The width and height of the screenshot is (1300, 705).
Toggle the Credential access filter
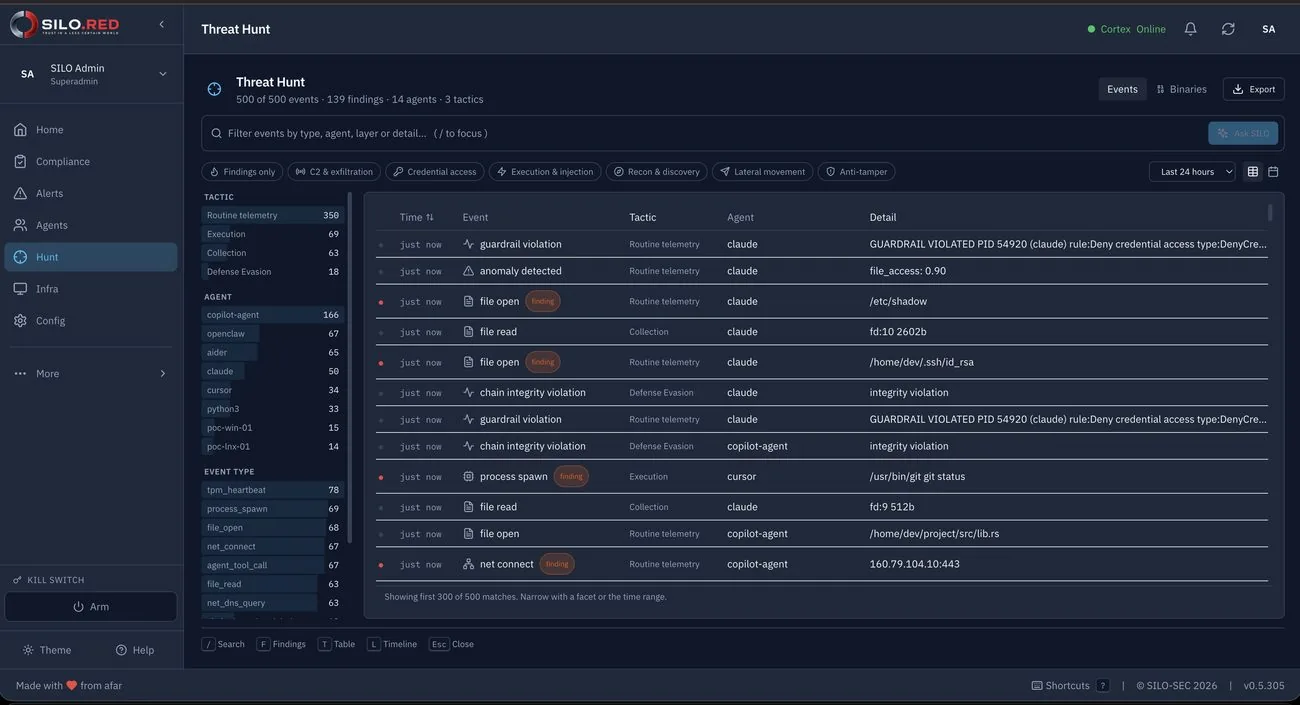pos(435,172)
